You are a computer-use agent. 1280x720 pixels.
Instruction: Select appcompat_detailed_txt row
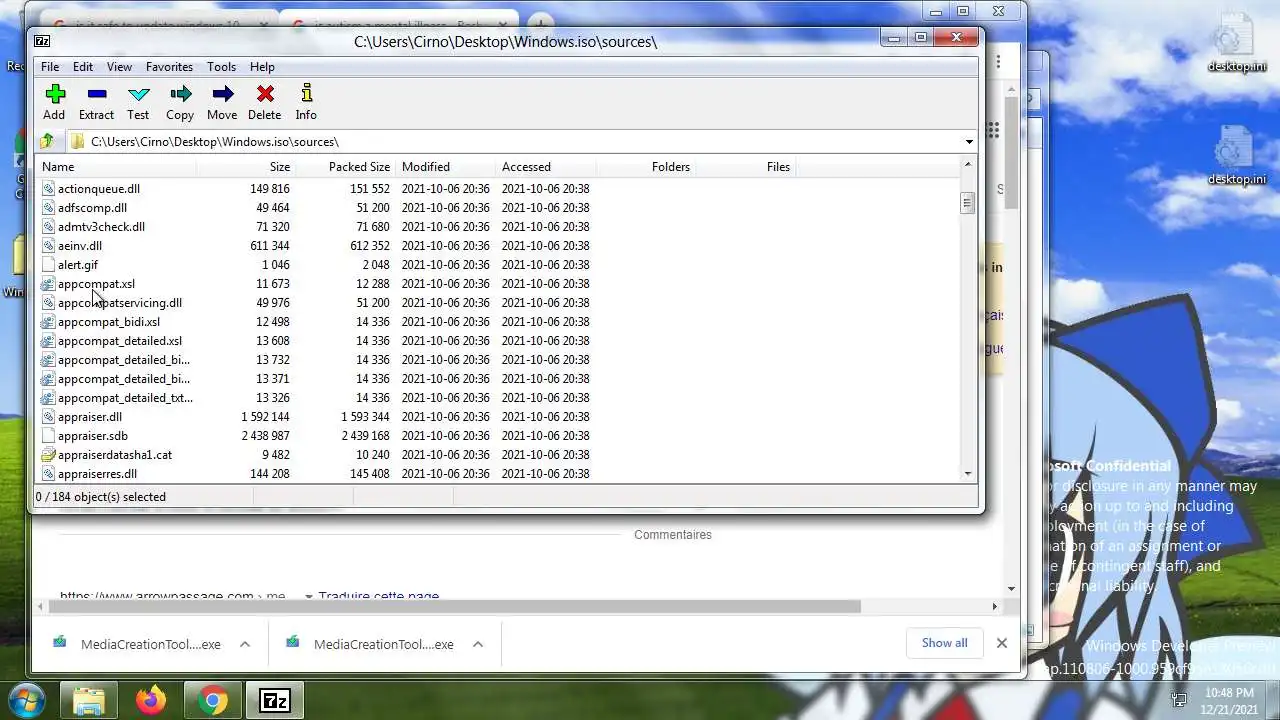coord(125,398)
